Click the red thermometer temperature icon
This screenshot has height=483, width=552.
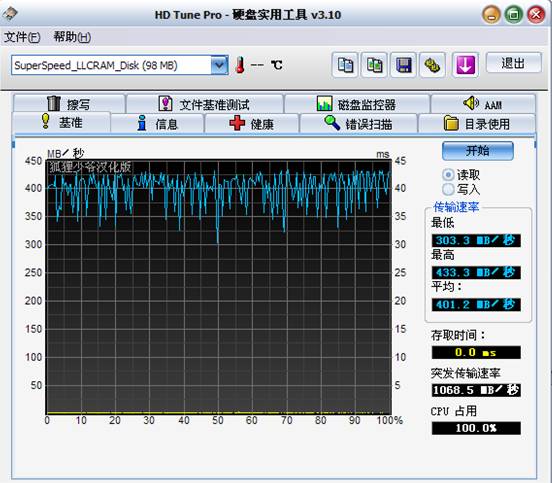coord(240,65)
